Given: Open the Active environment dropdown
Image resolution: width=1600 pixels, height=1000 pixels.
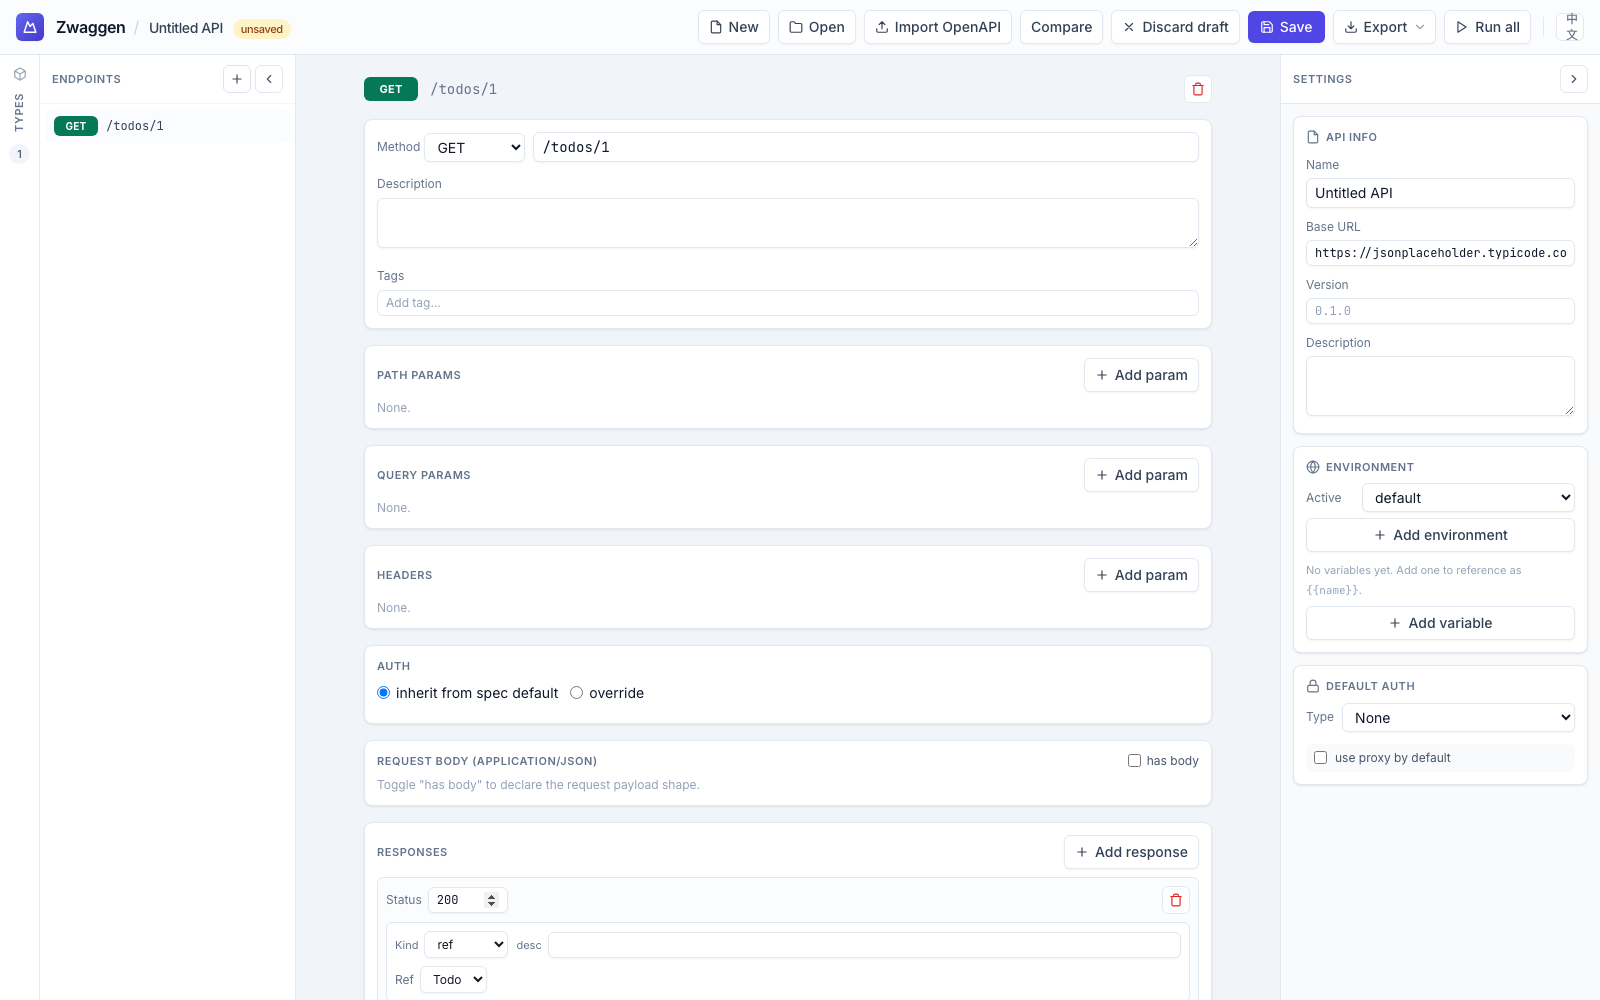Looking at the screenshot, I should click(1467, 497).
